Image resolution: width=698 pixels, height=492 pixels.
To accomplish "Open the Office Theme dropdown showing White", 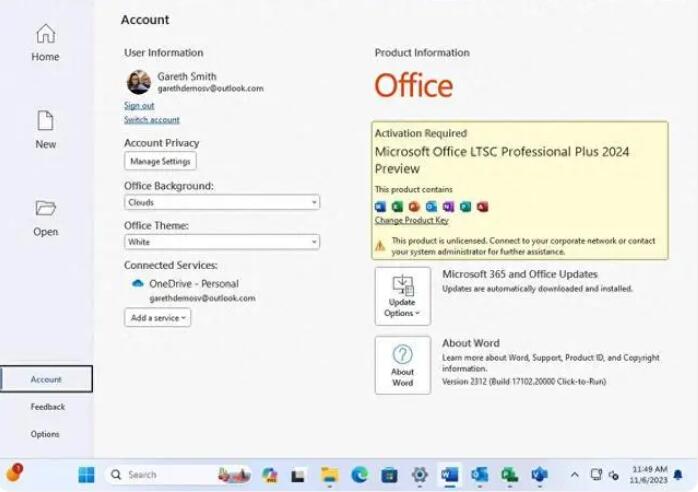I will (222, 242).
